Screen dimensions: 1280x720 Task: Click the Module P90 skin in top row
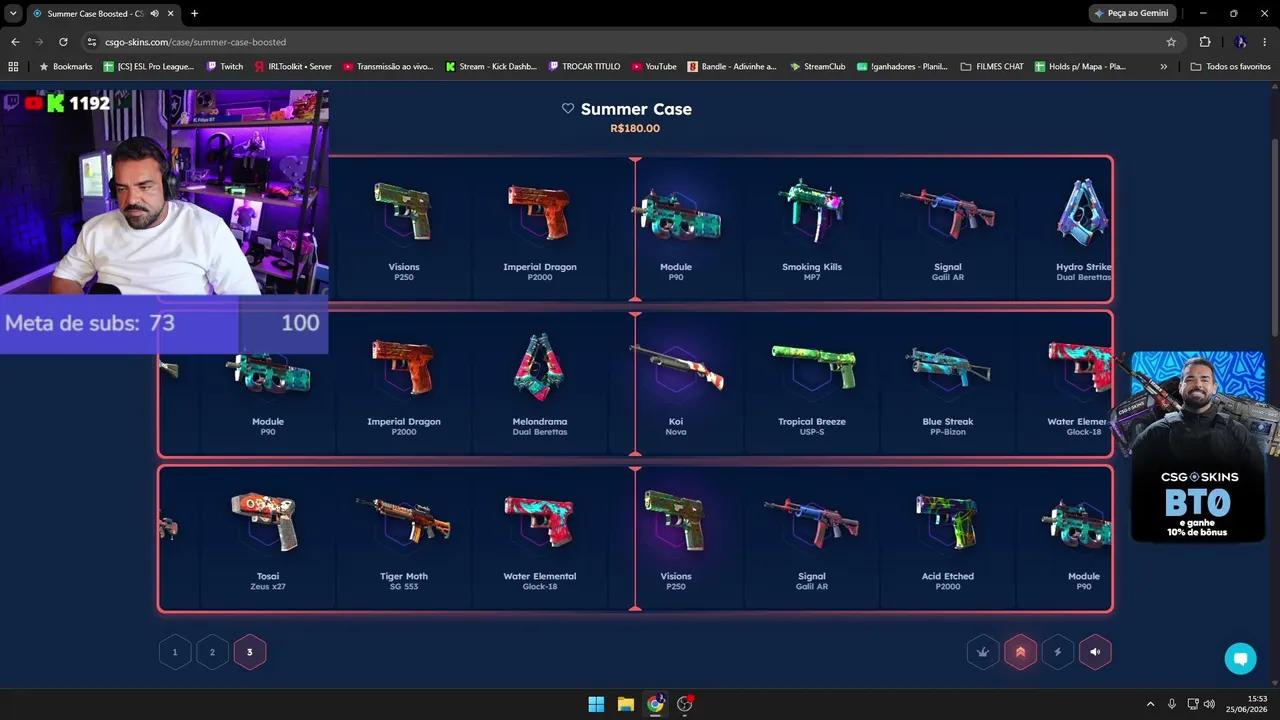pyautogui.click(x=676, y=228)
